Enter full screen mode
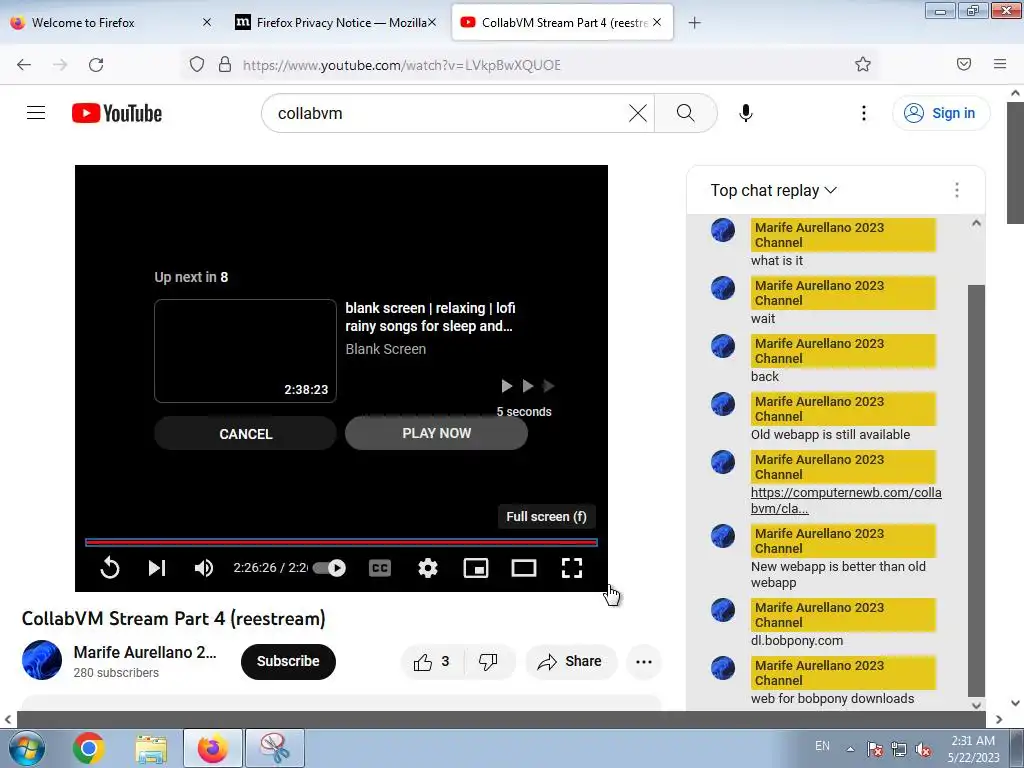Image resolution: width=1024 pixels, height=768 pixels. pyautogui.click(x=572, y=568)
